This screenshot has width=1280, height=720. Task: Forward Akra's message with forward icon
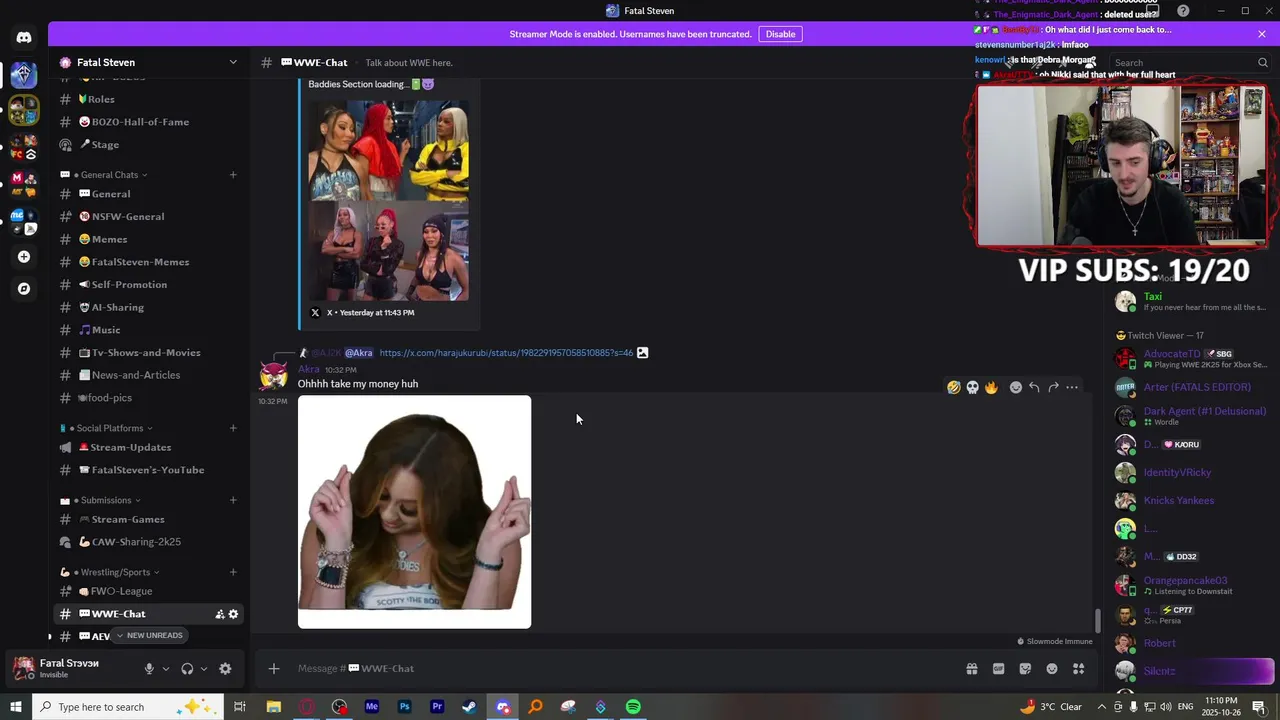pyautogui.click(x=1053, y=387)
